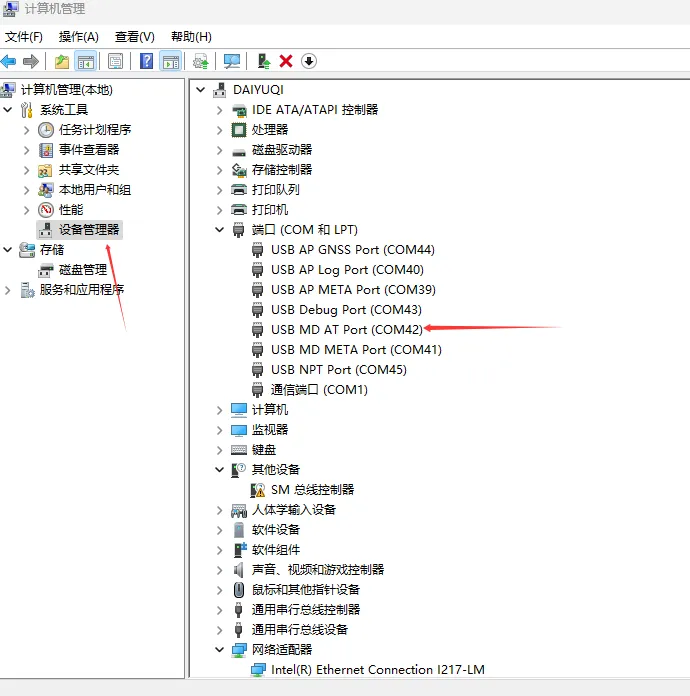The height and width of the screenshot is (696, 690).
Task: Select USB AP META Port (COM39)
Action: (353, 289)
